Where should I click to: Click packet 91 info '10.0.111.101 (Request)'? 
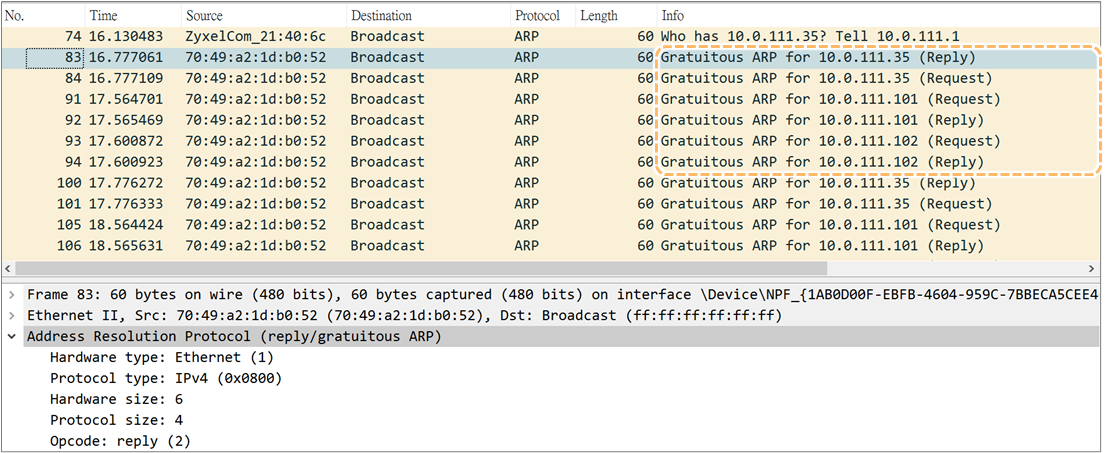(x=910, y=99)
